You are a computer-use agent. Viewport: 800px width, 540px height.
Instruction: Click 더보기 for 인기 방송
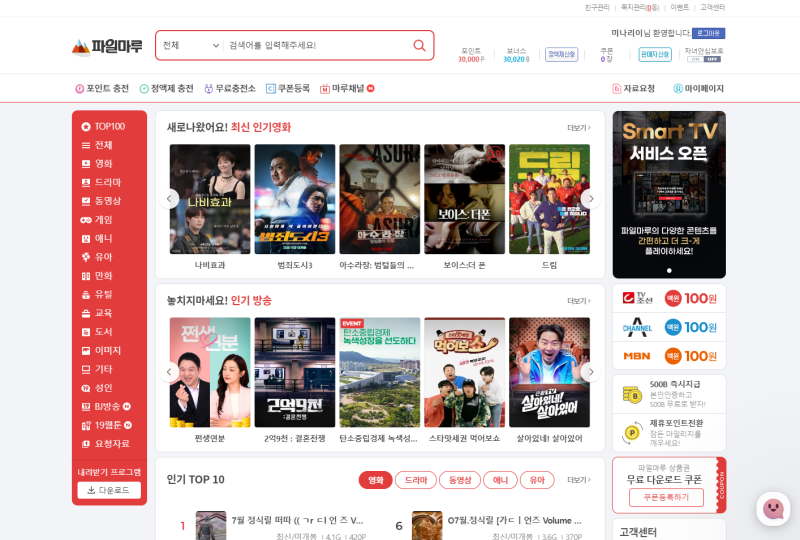(579, 301)
